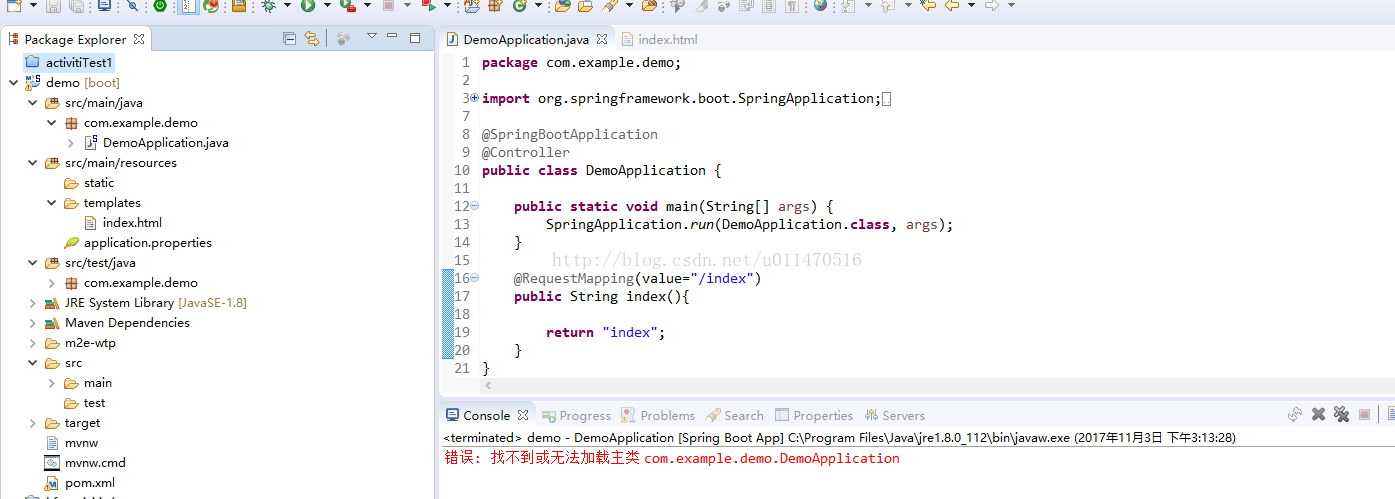Viewport: 1395px width, 499px height.
Task: Click Remove All Terminated Launches double-X icon
Action: pyautogui.click(x=1341, y=414)
